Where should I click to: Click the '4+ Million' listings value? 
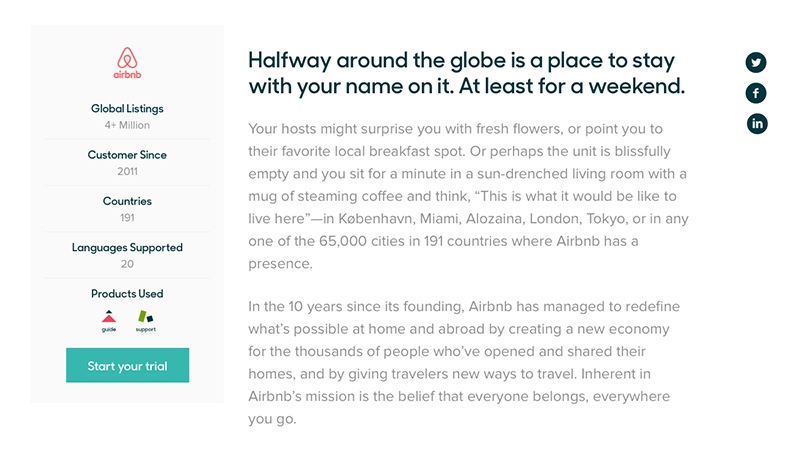click(x=127, y=125)
